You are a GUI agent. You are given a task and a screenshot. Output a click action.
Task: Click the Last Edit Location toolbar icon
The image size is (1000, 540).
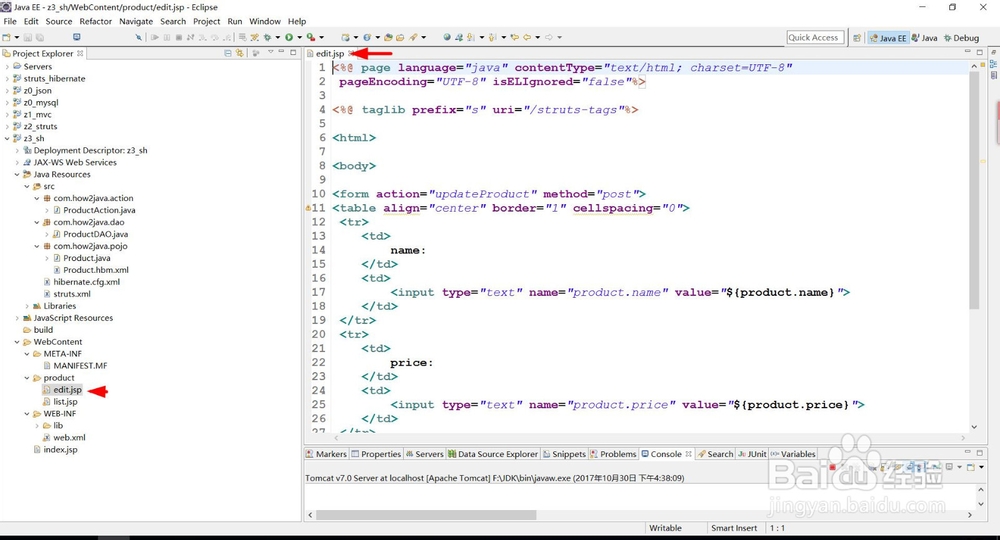pyautogui.click(x=514, y=37)
